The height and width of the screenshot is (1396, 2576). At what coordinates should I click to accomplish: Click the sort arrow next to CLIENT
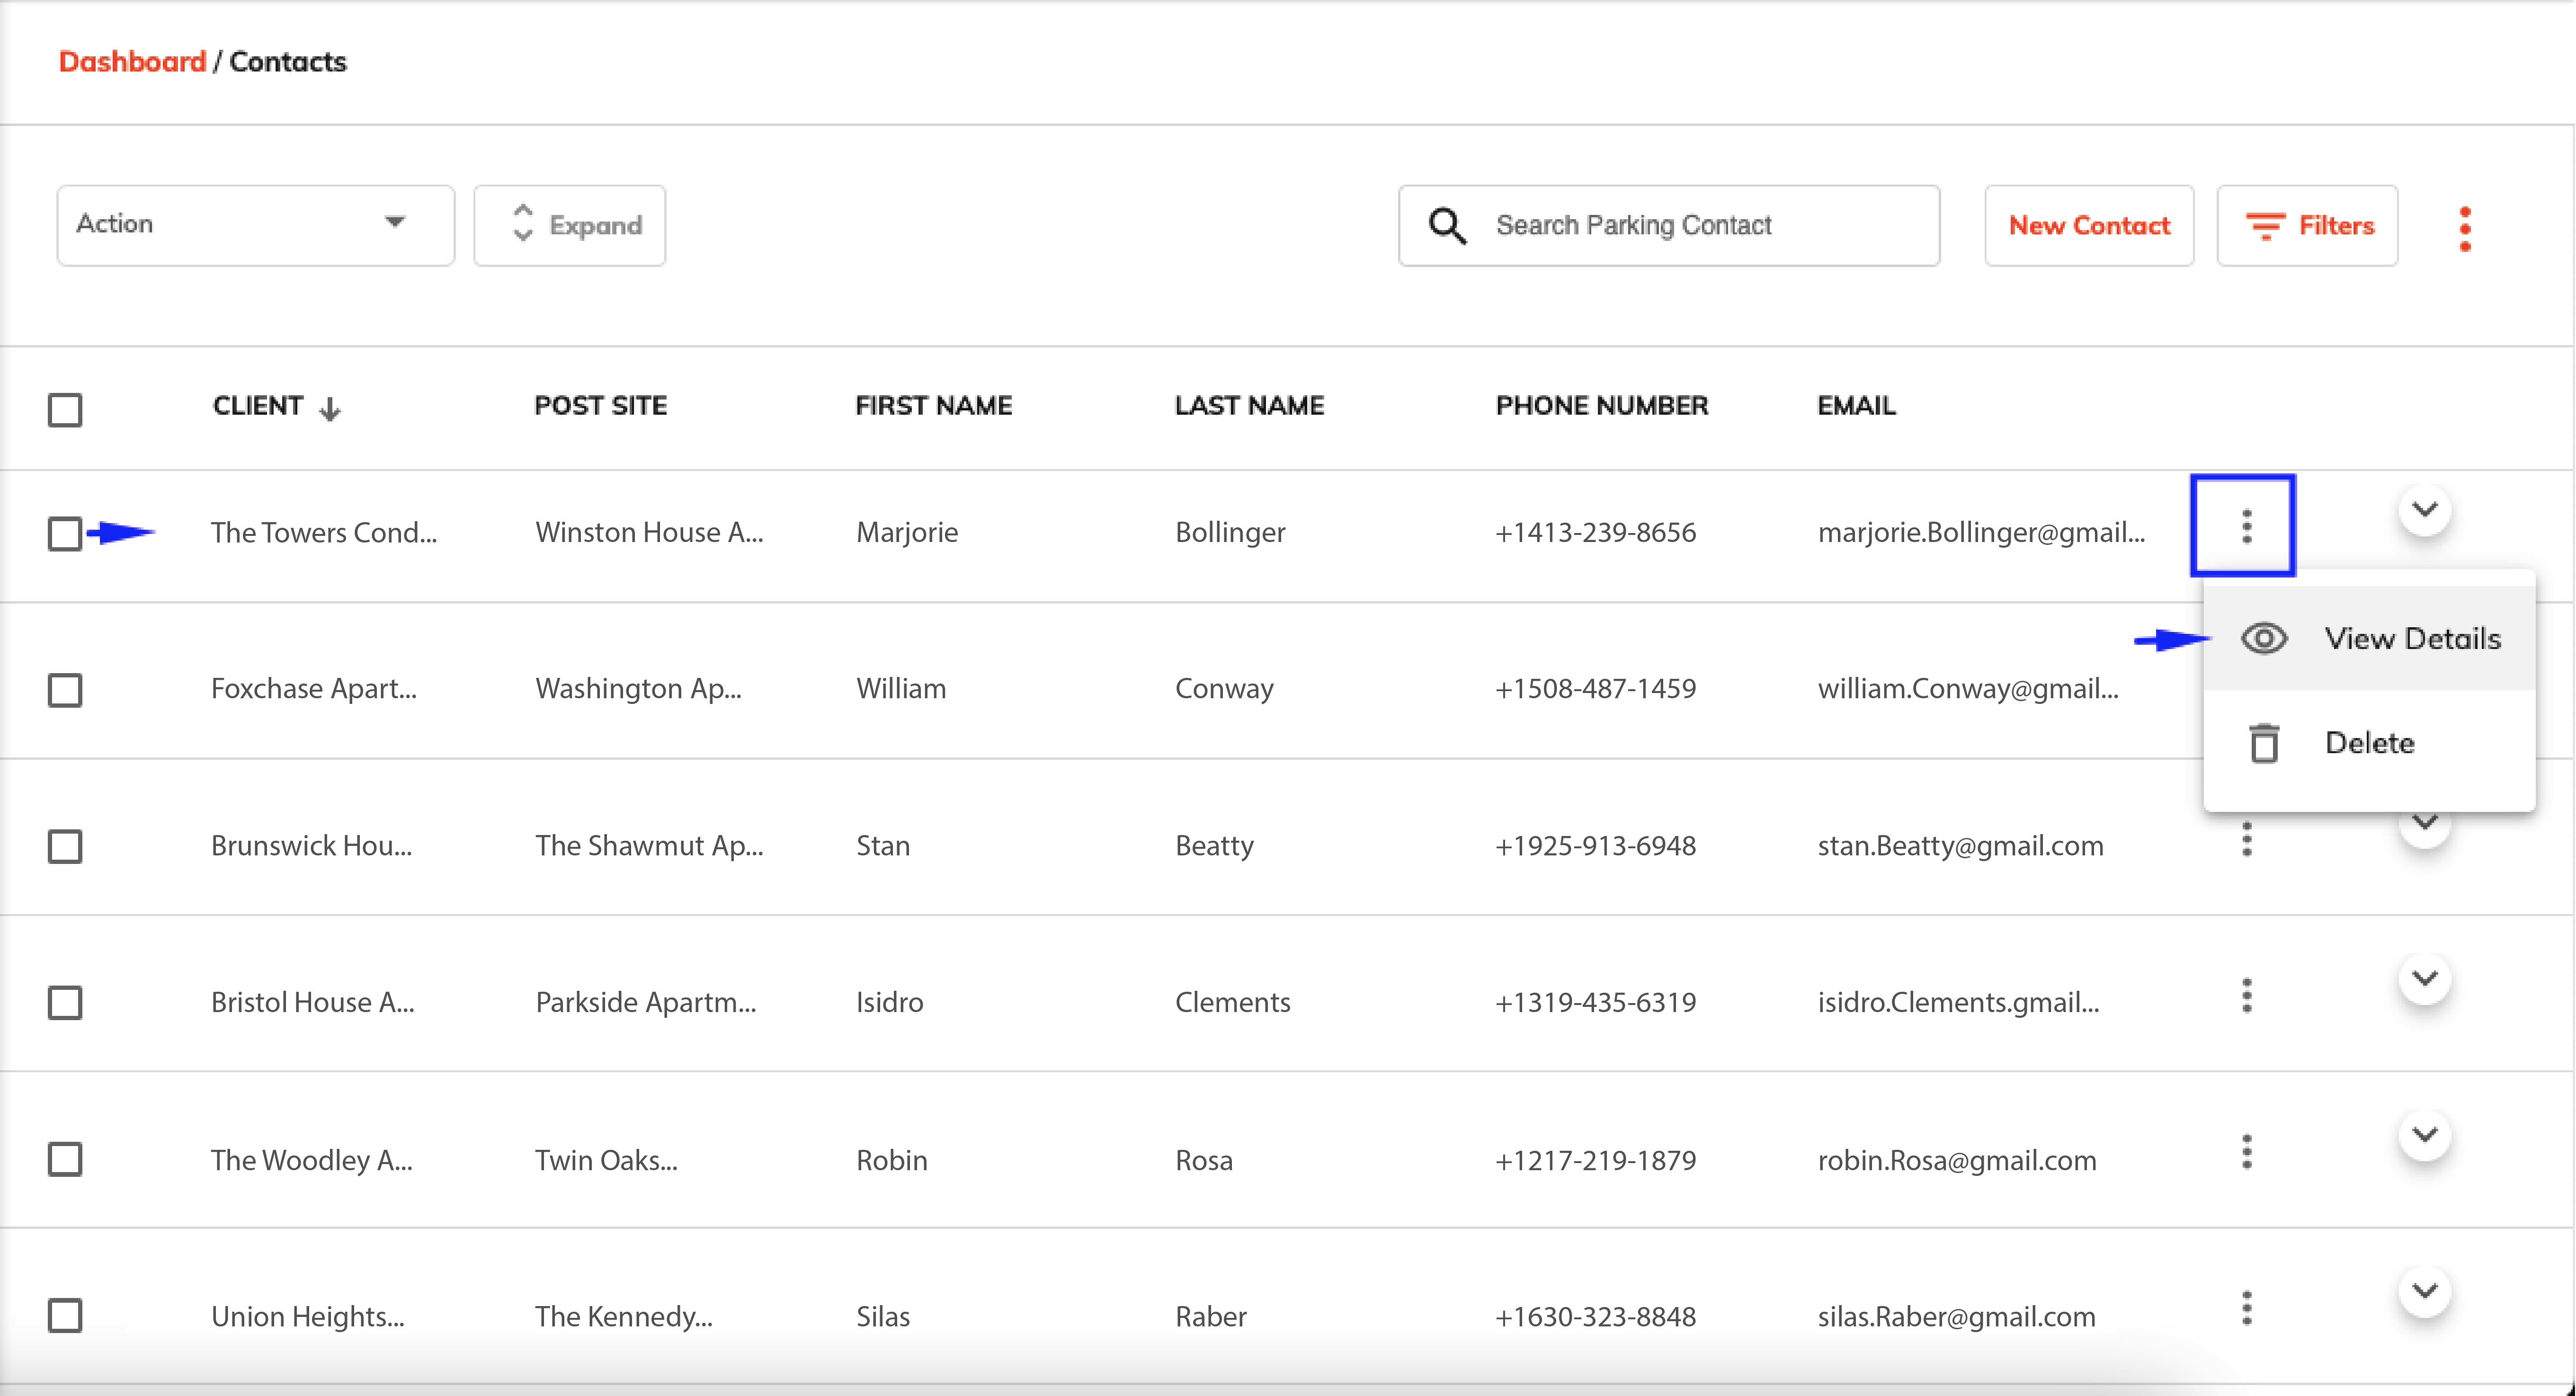click(x=330, y=408)
